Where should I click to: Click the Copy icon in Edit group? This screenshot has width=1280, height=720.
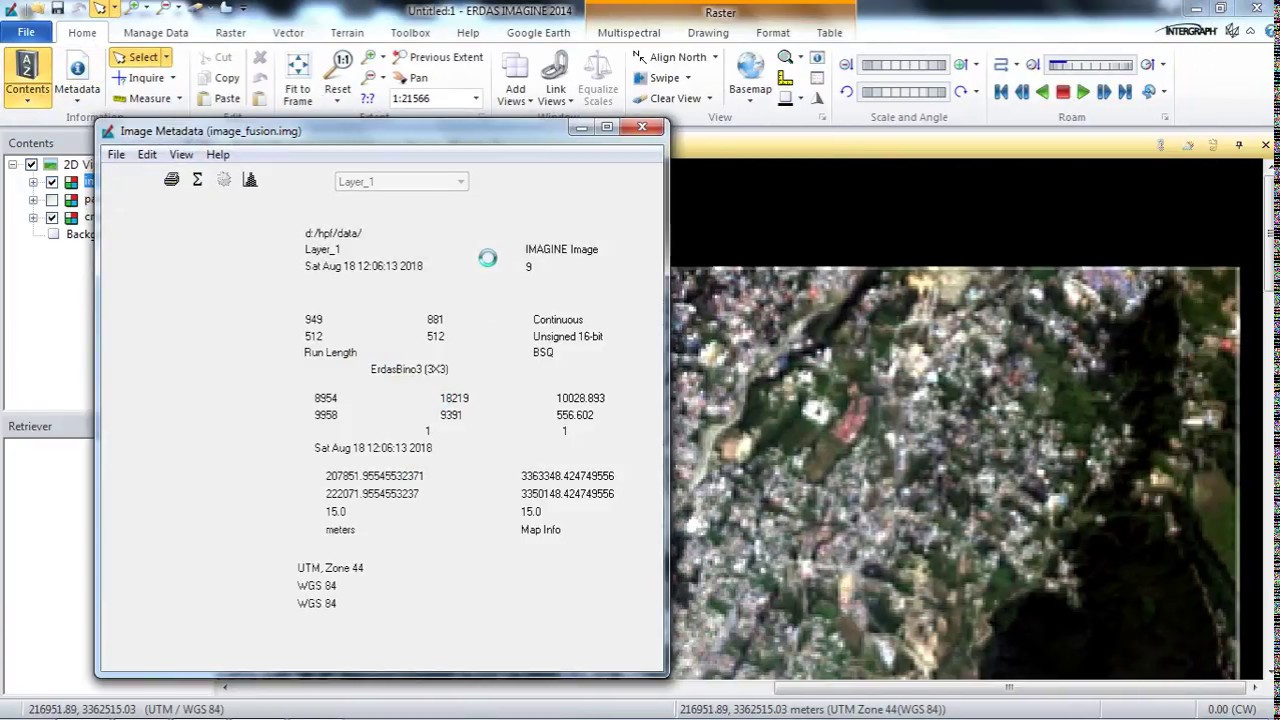[x=204, y=78]
